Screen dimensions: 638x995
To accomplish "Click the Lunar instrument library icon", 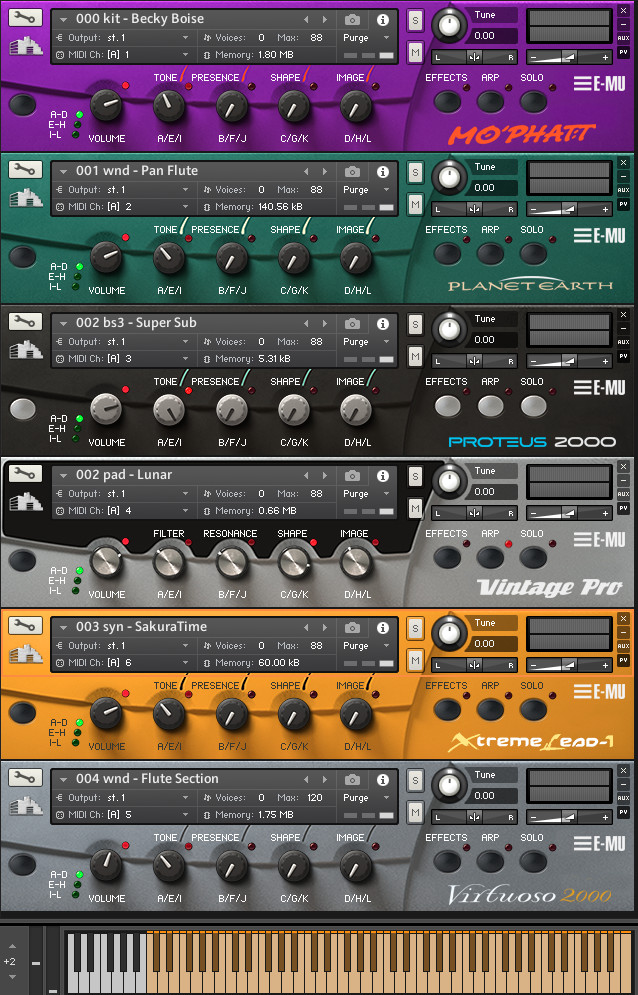I will (x=25, y=502).
